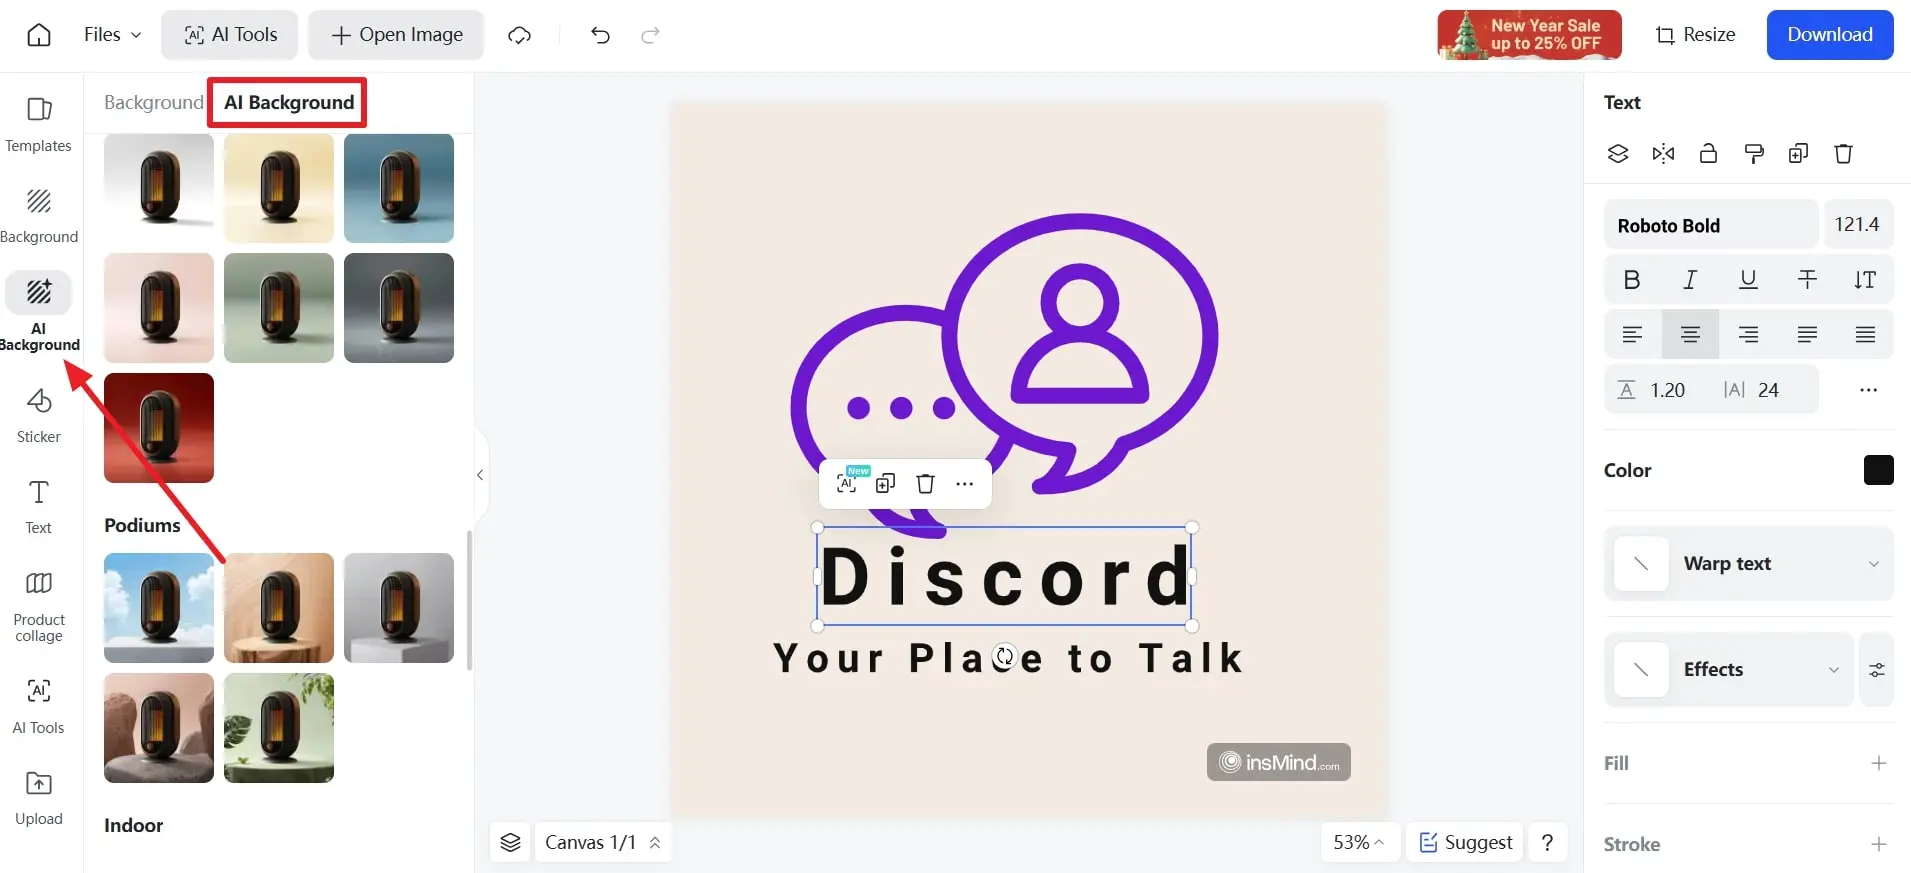Click the AI tool in floating toolbar
This screenshot has width=1911, height=873.
(x=847, y=483)
